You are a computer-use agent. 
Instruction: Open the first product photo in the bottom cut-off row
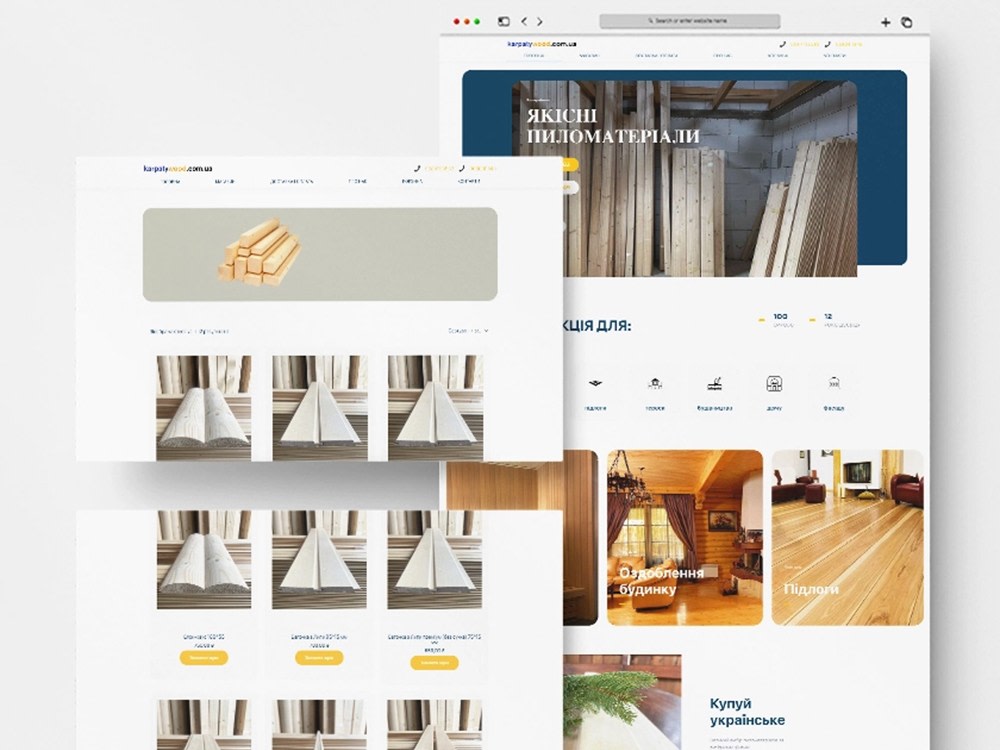click(x=203, y=724)
